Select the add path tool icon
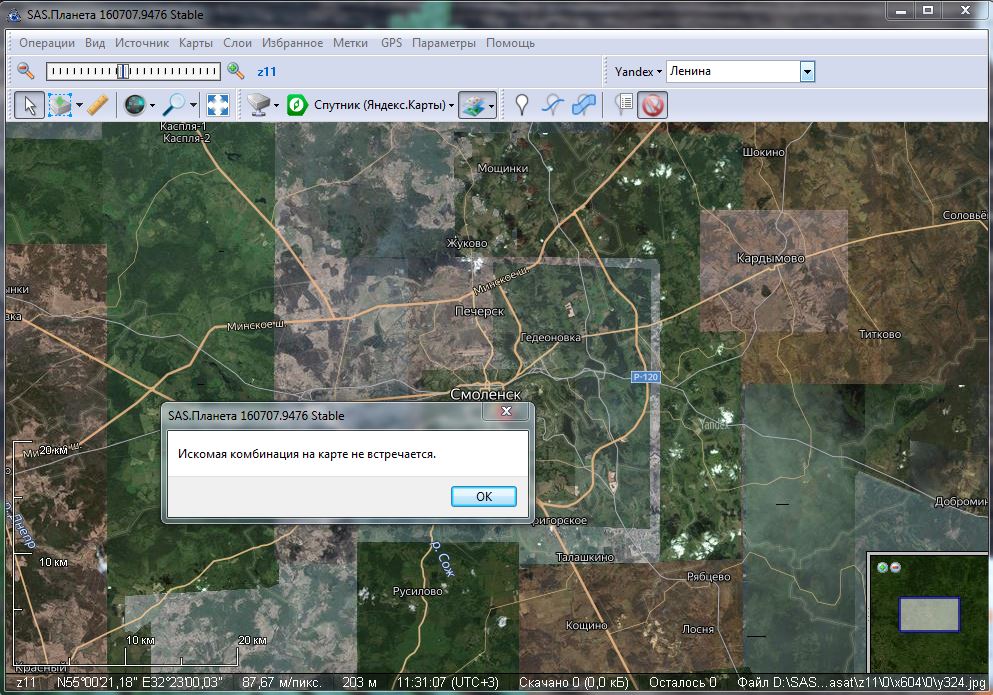 click(553, 104)
